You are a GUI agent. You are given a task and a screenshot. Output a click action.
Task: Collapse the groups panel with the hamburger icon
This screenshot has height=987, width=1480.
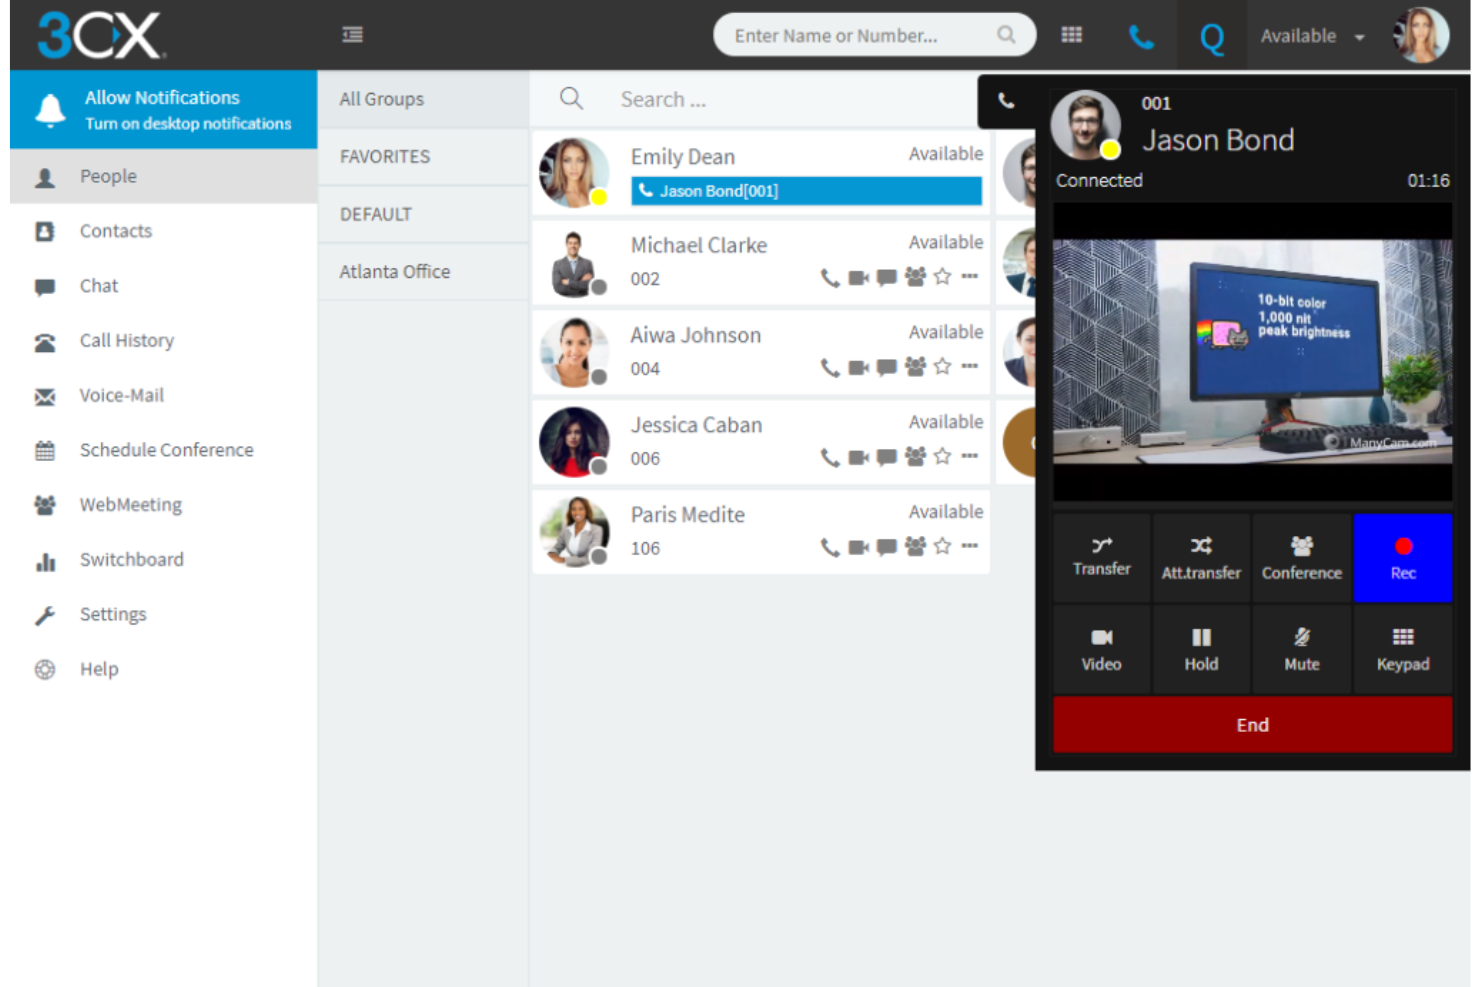tap(352, 33)
